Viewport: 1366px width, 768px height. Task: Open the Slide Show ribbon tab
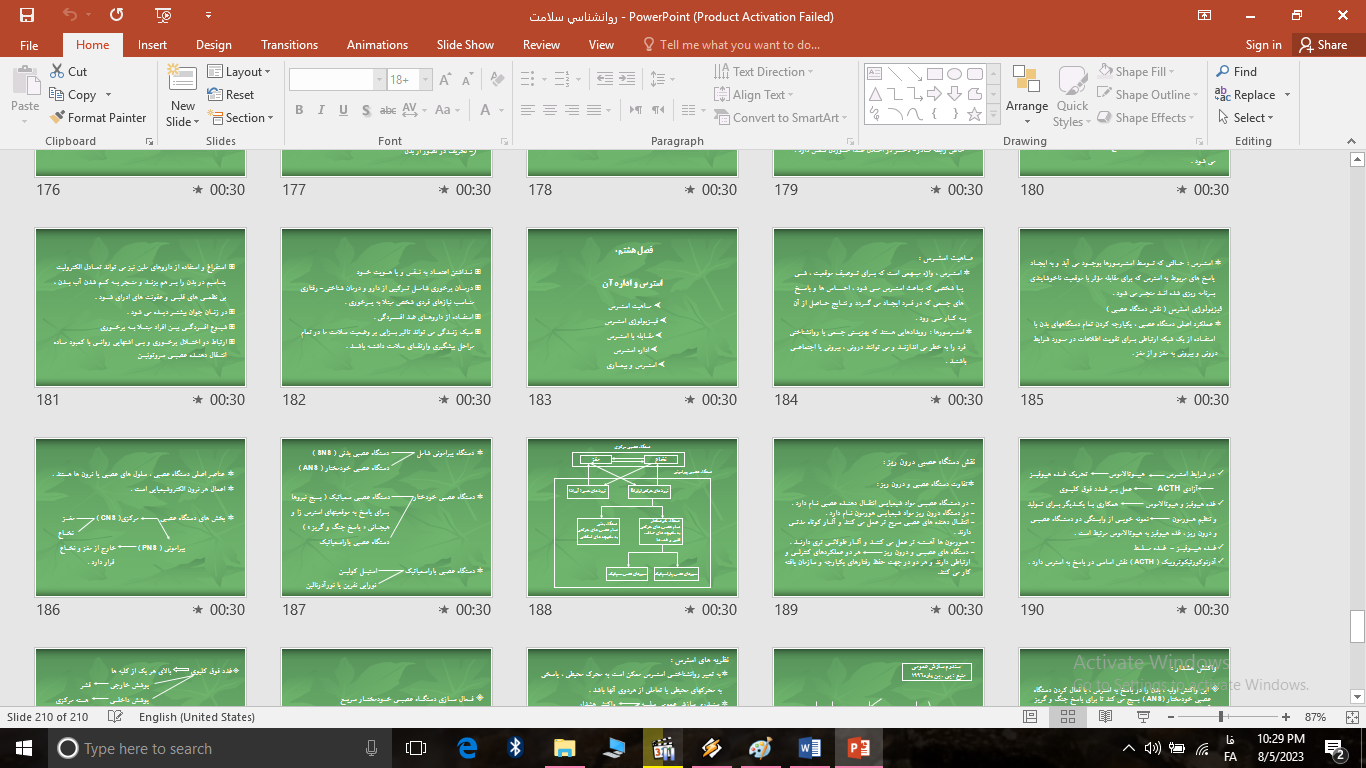point(465,45)
